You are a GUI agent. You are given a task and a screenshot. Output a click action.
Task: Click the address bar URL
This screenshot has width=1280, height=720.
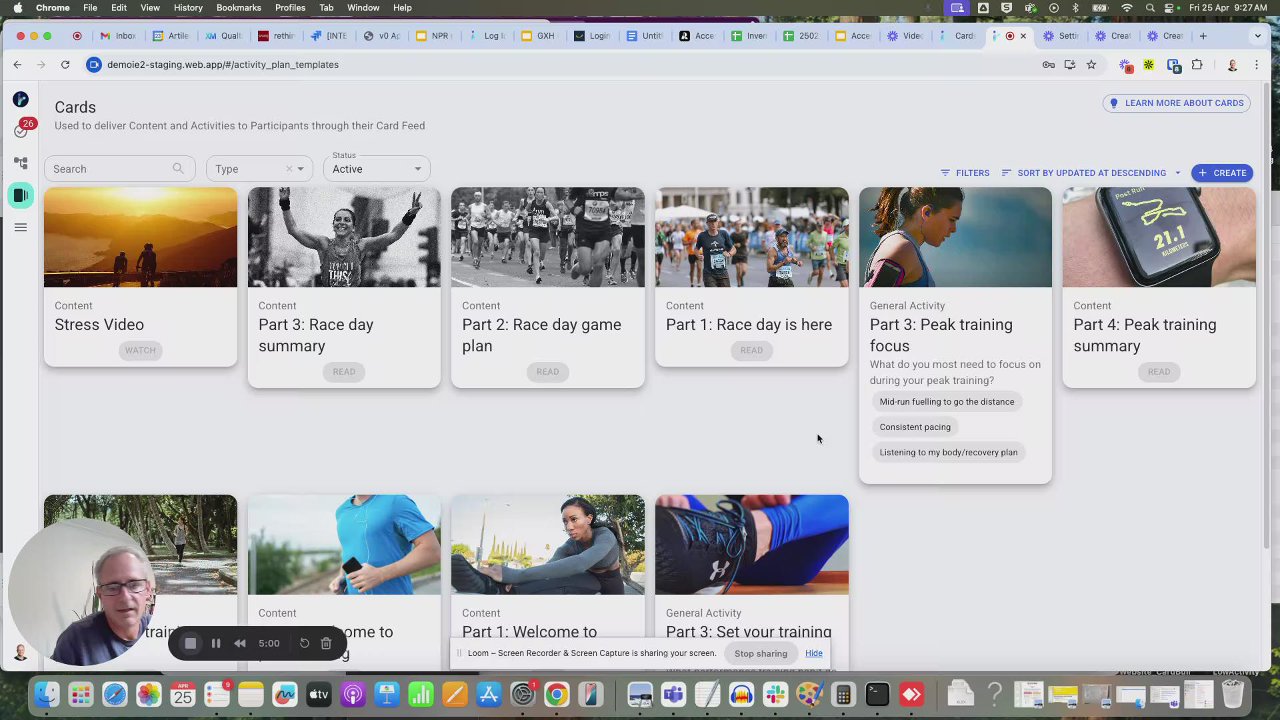(x=223, y=65)
